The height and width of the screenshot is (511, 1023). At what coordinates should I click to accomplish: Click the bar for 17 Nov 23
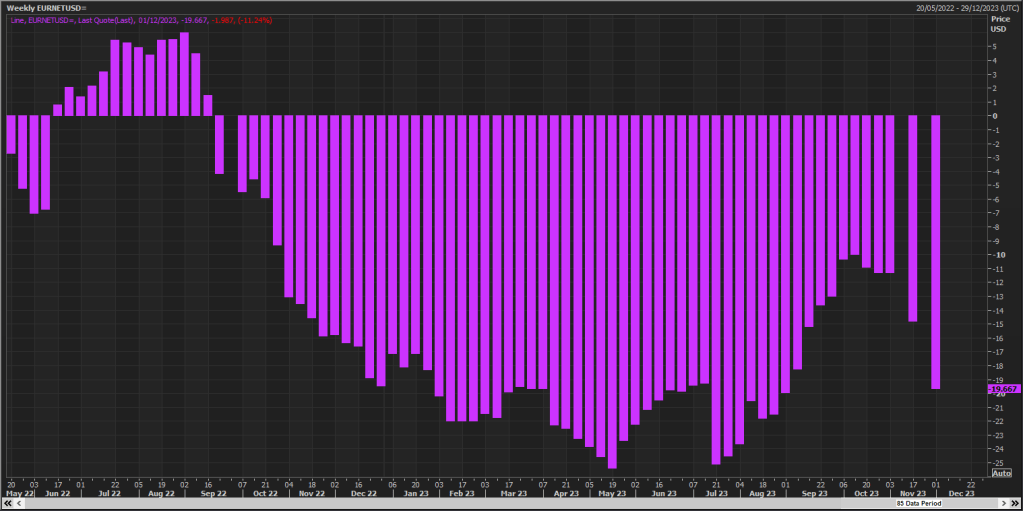[x=912, y=217]
